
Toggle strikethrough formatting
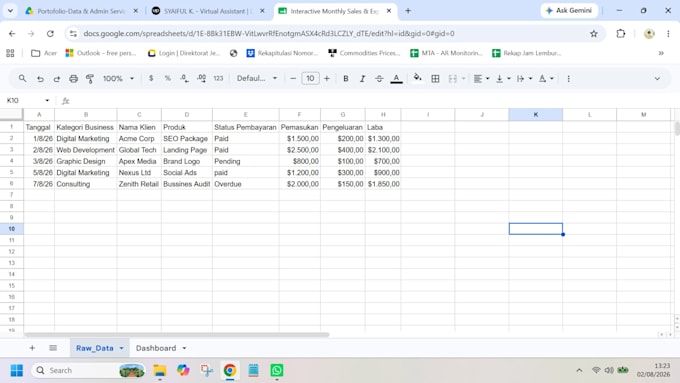[379, 79]
